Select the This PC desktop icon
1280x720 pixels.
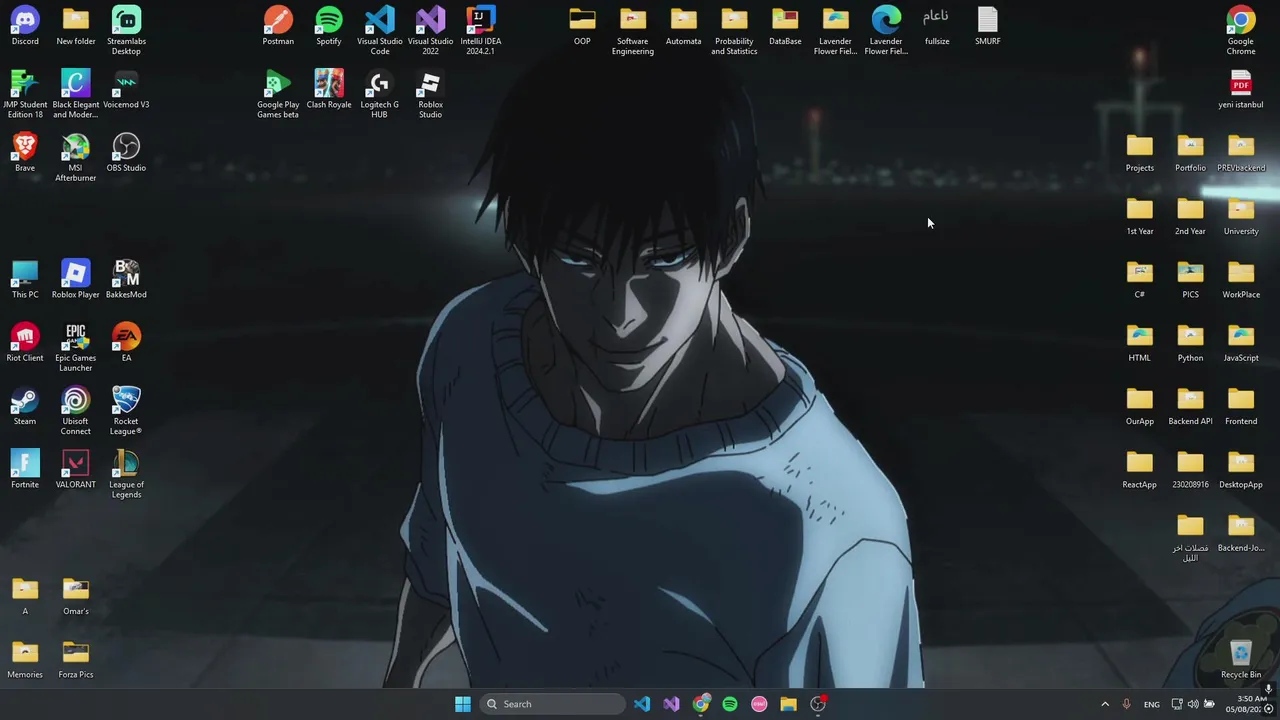[x=25, y=280]
